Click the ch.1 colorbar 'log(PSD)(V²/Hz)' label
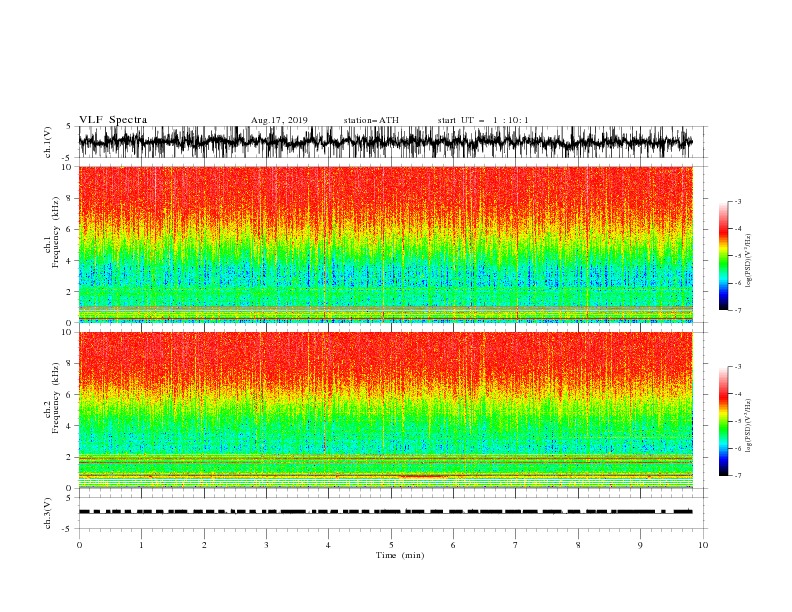Viewport: 792px width, 612px height. pos(749,261)
